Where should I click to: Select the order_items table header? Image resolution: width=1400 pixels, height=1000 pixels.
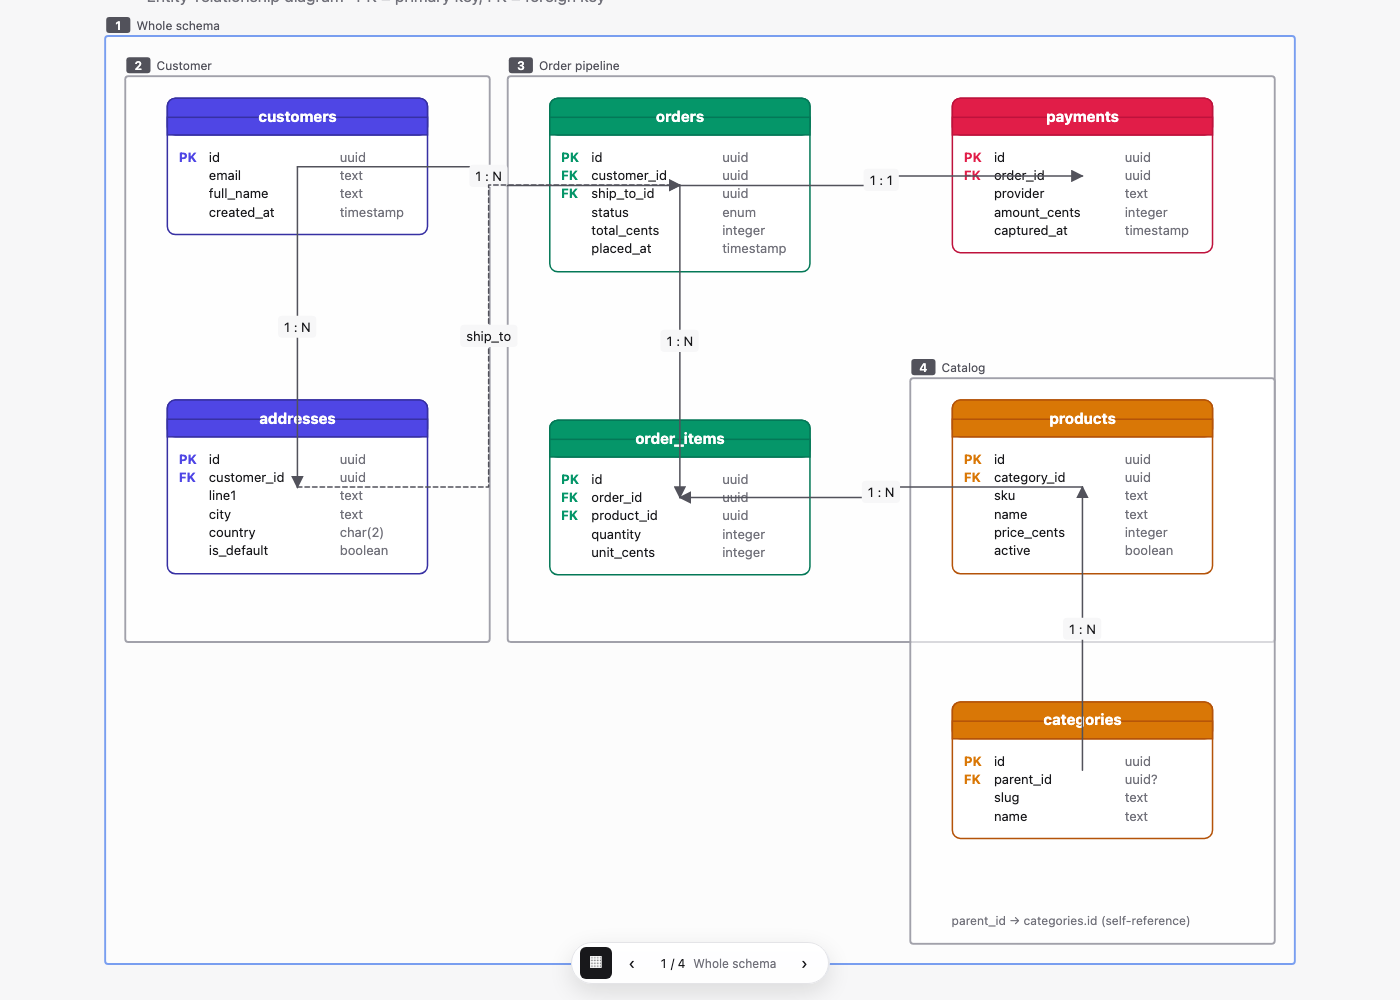tap(680, 439)
